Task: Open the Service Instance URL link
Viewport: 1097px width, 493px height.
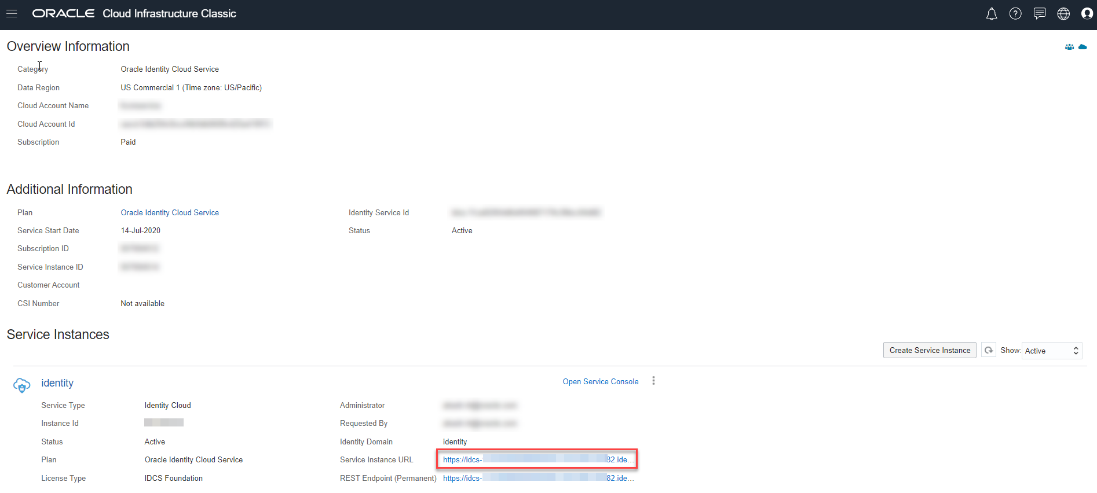Action: pos(537,459)
